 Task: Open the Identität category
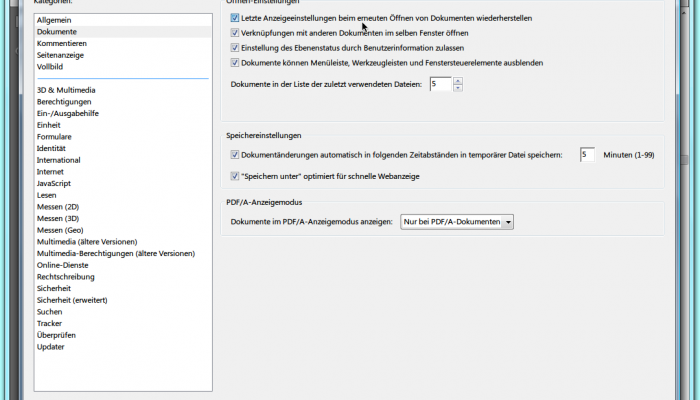pos(51,148)
